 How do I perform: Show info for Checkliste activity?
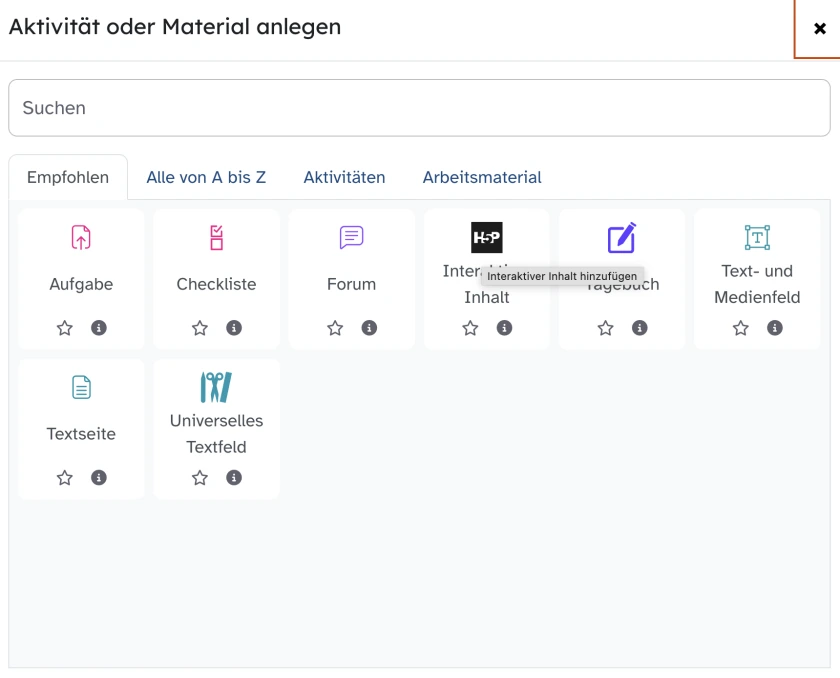(234, 328)
